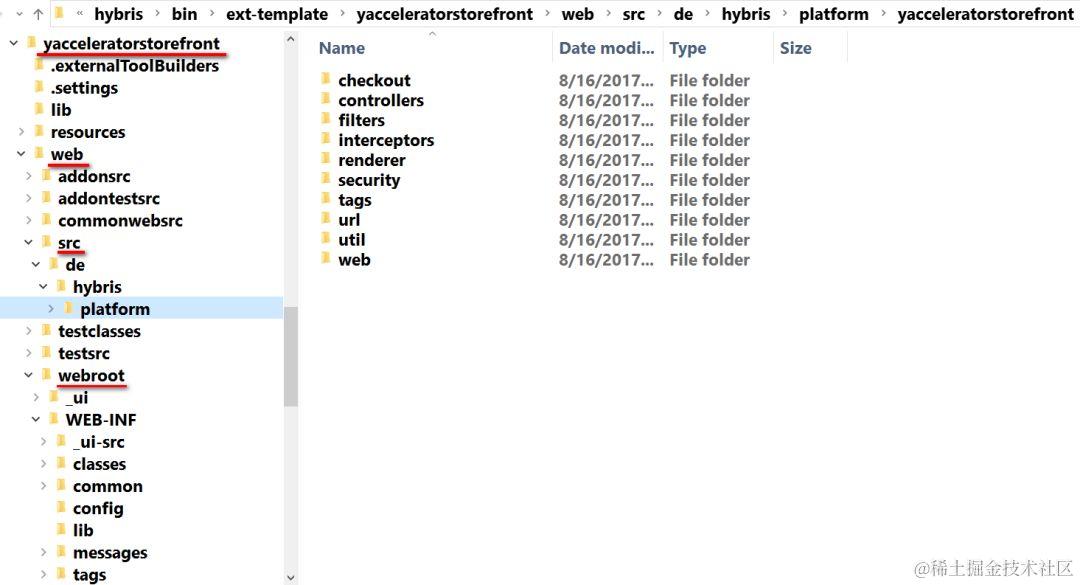The width and height of the screenshot is (1080, 585).
Task: Collapse the webroot tree node
Action: point(28,376)
